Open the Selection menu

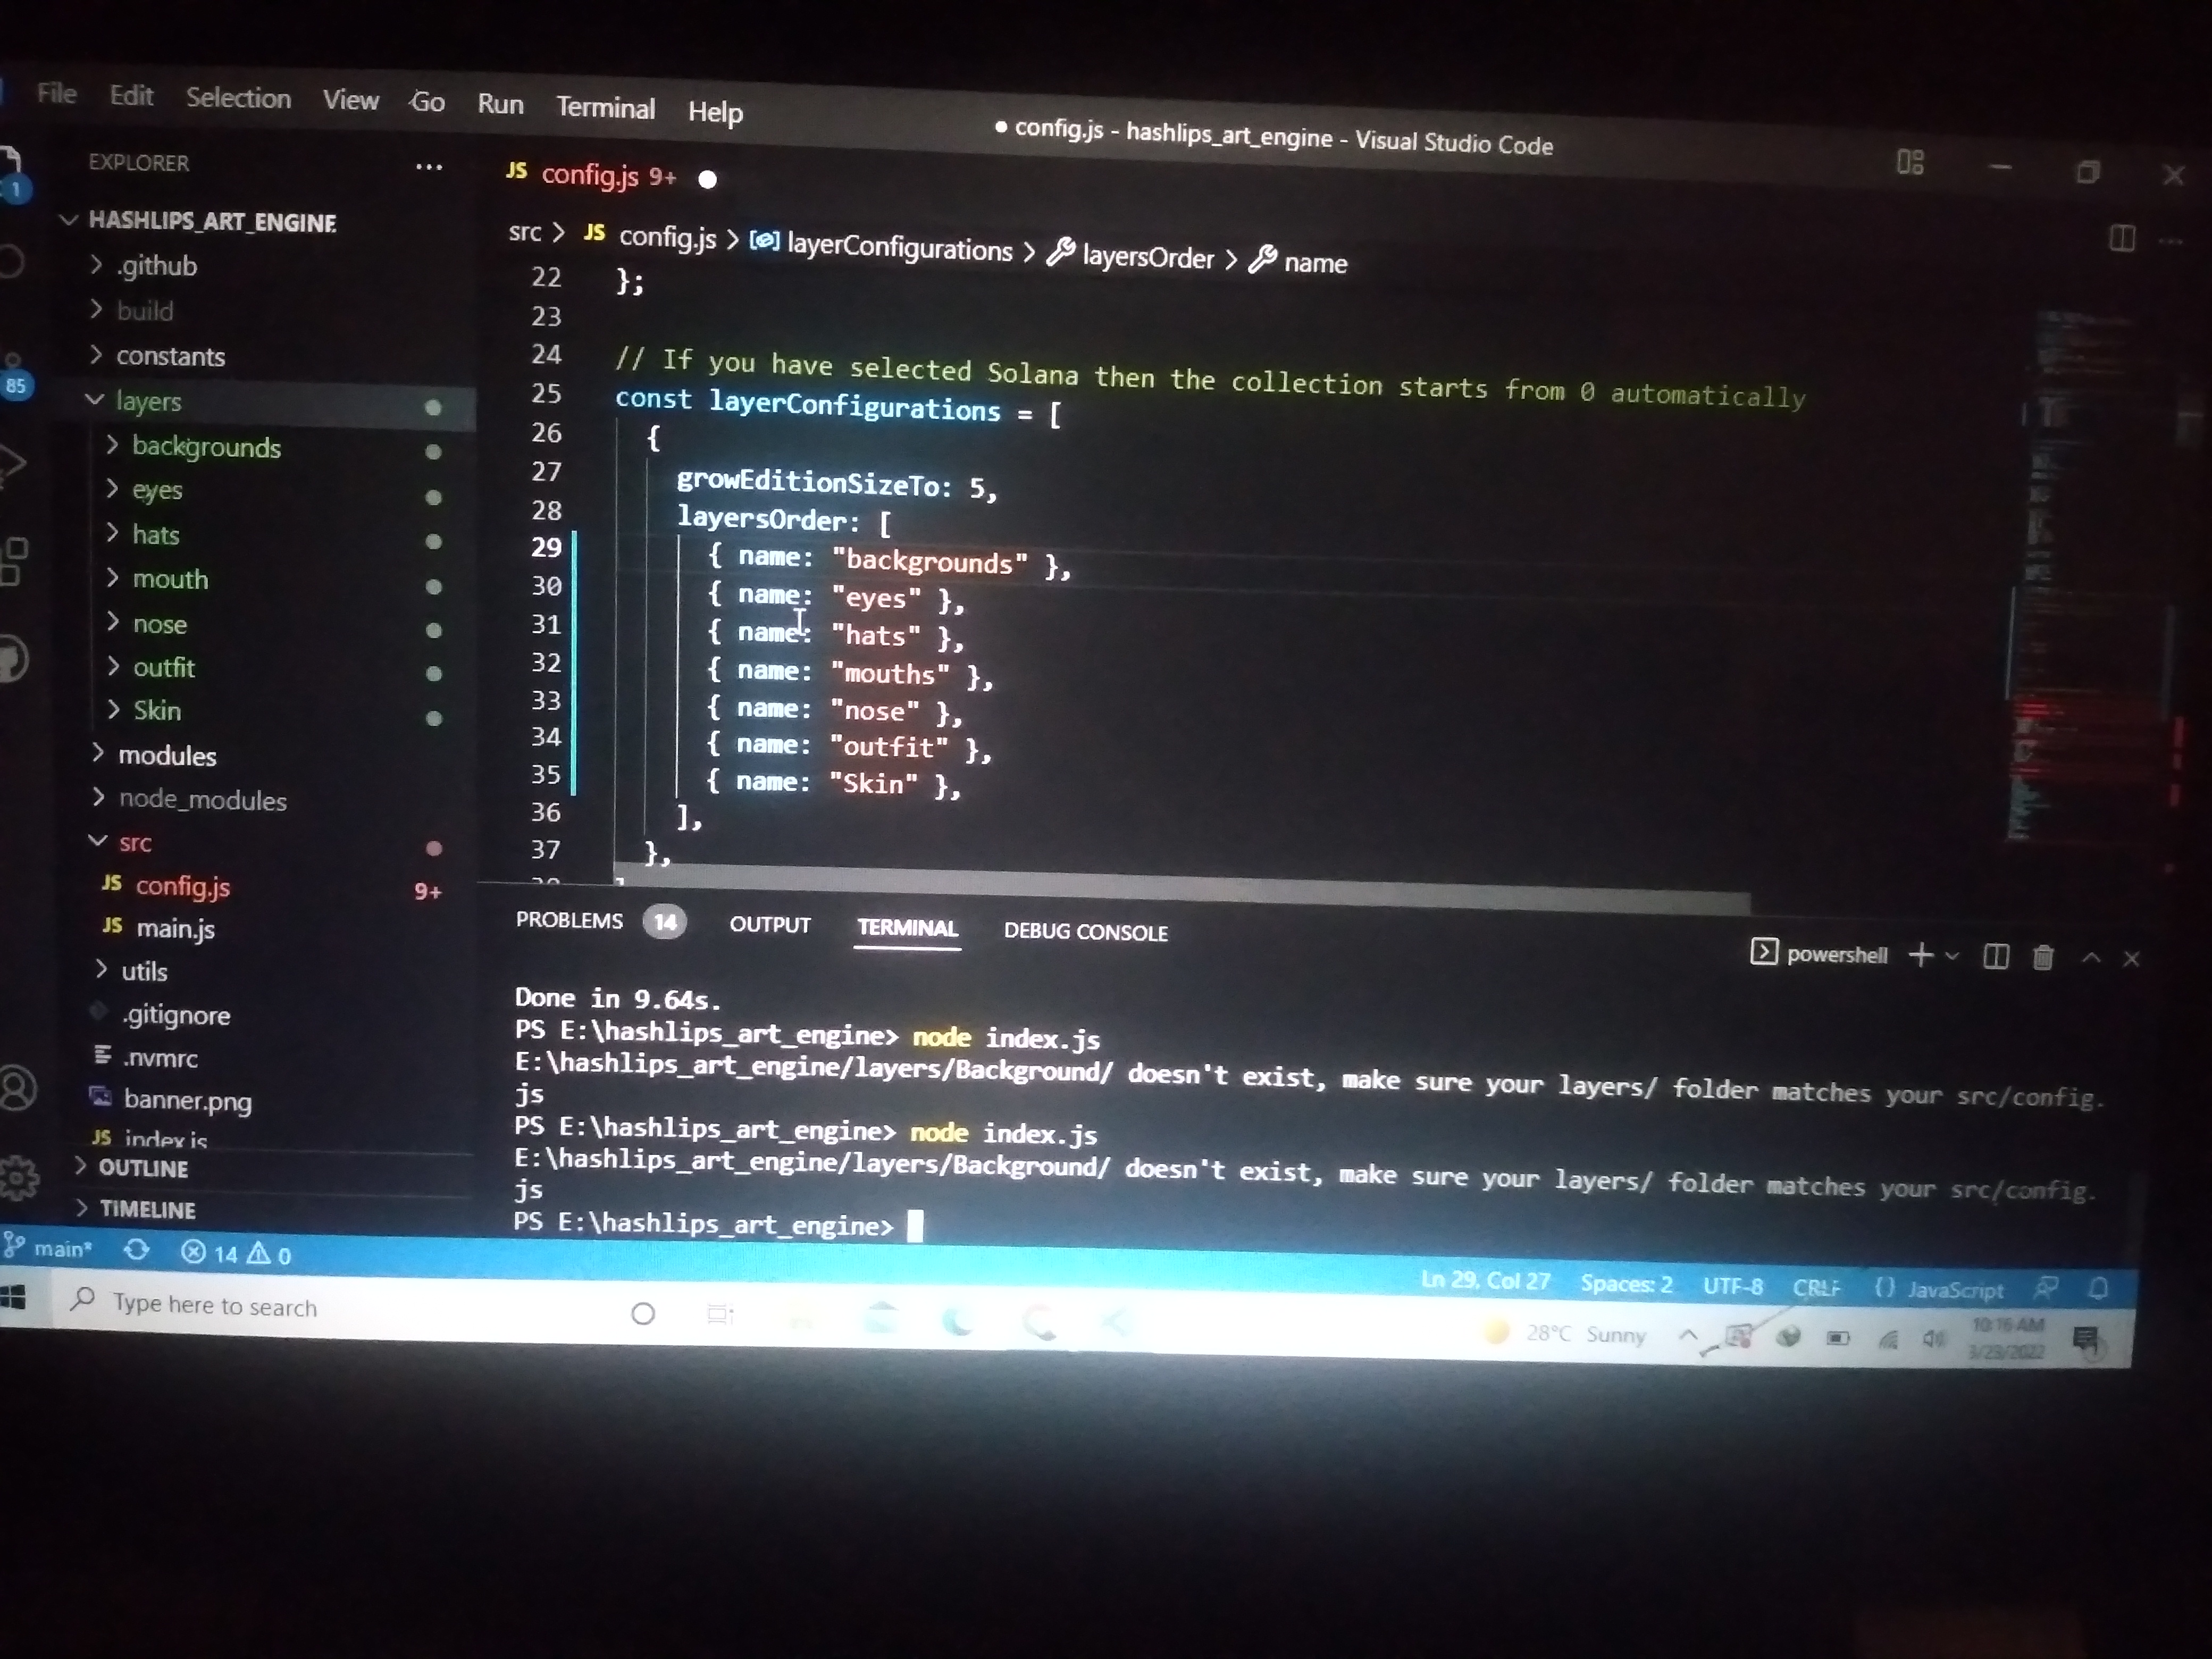[238, 97]
